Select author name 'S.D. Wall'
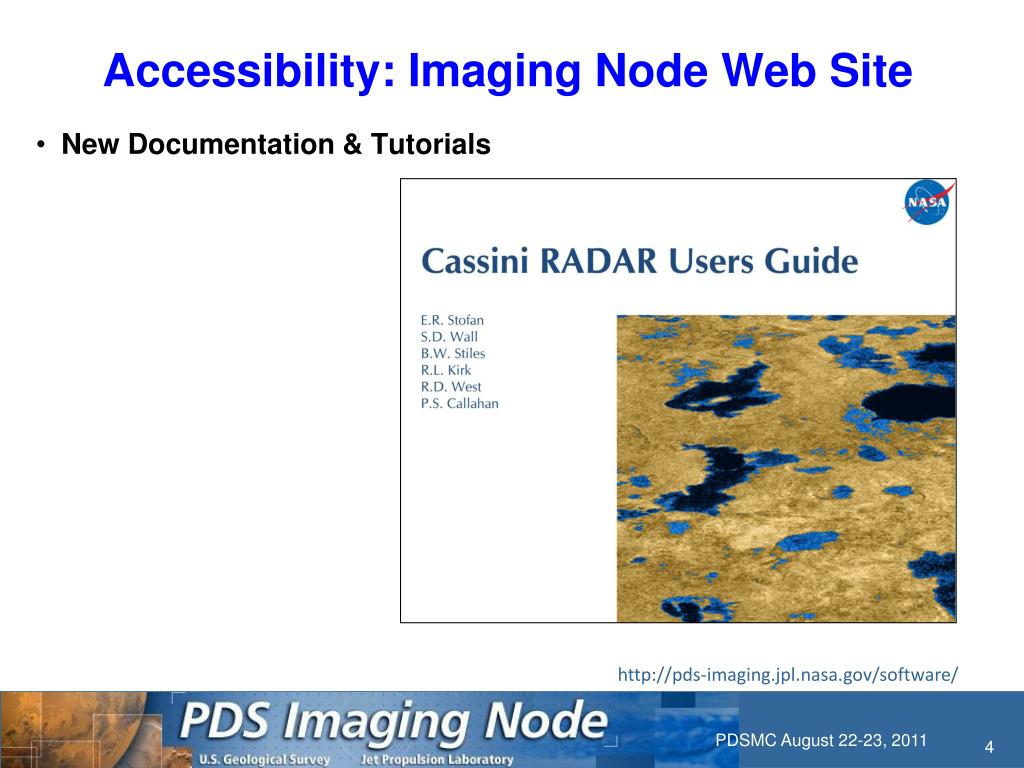Image resolution: width=1024 pixels, height=768 pixels. click(x=449, y=337)
